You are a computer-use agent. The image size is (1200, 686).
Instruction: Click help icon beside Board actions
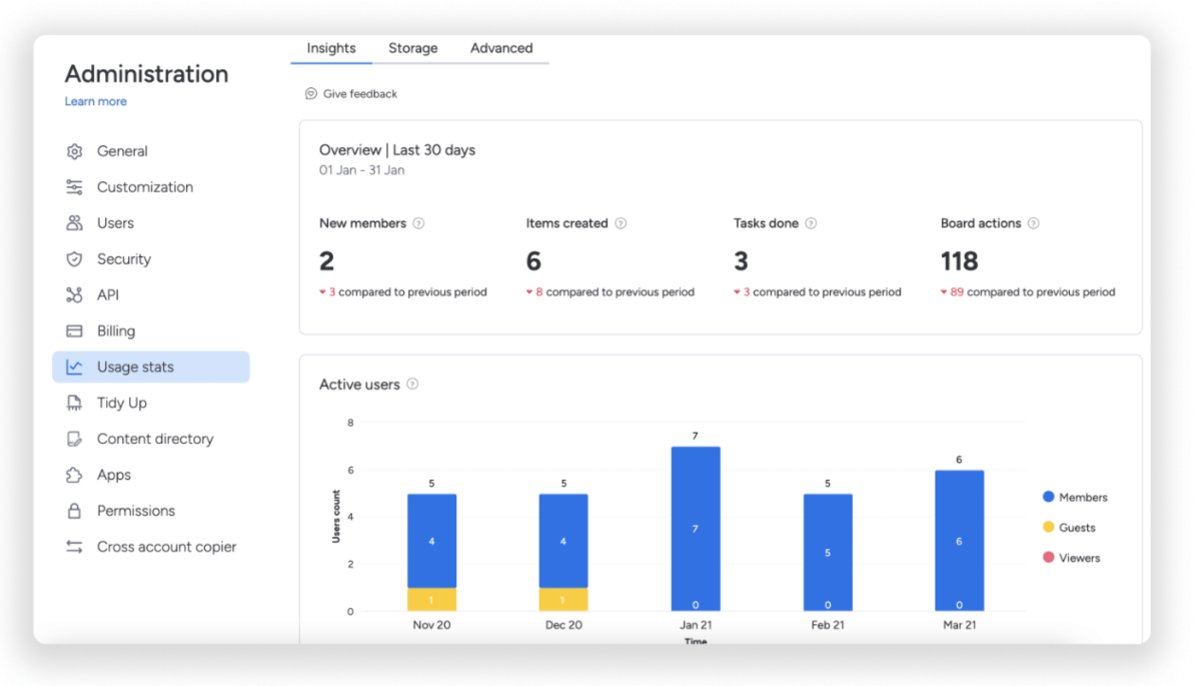[1033, 223]
